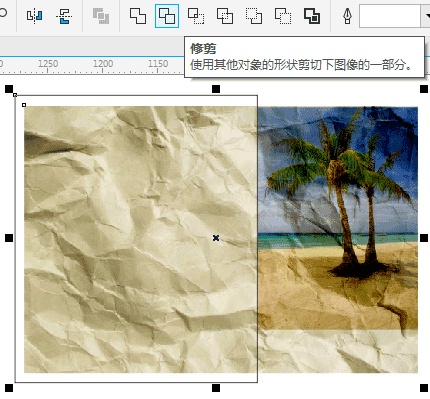The image size is (430, 399).
Task: Click the Mirror Horizontally icon
Action: coord(34,16)
